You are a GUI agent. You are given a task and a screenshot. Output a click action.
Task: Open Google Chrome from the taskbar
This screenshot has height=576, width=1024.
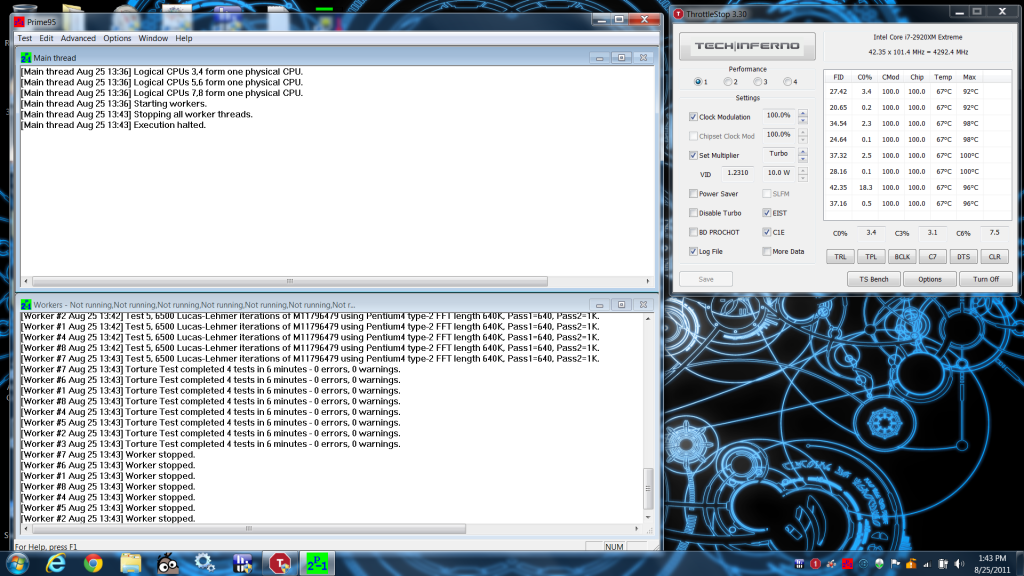(93, 563)
